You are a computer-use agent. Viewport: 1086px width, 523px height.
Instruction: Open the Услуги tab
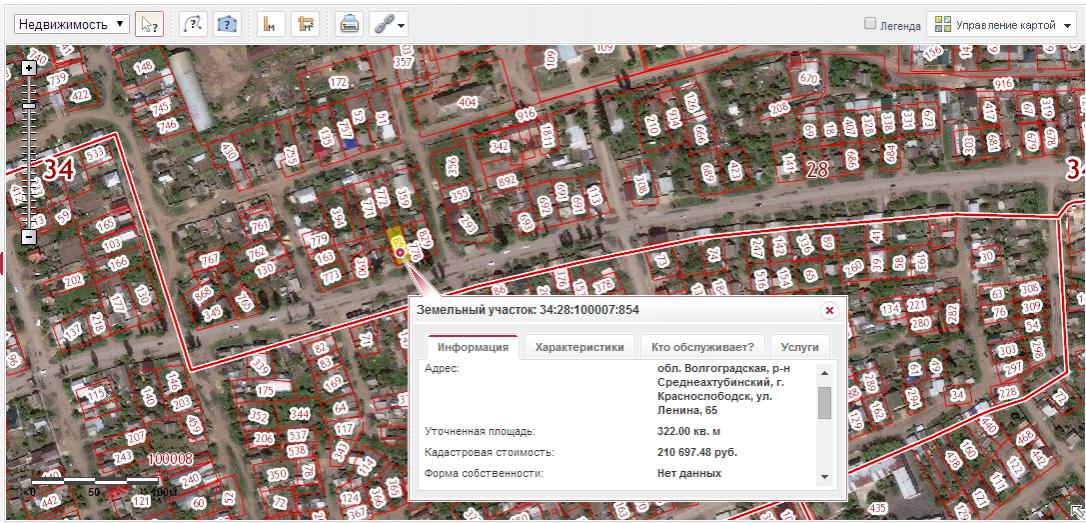coord(799,347)
